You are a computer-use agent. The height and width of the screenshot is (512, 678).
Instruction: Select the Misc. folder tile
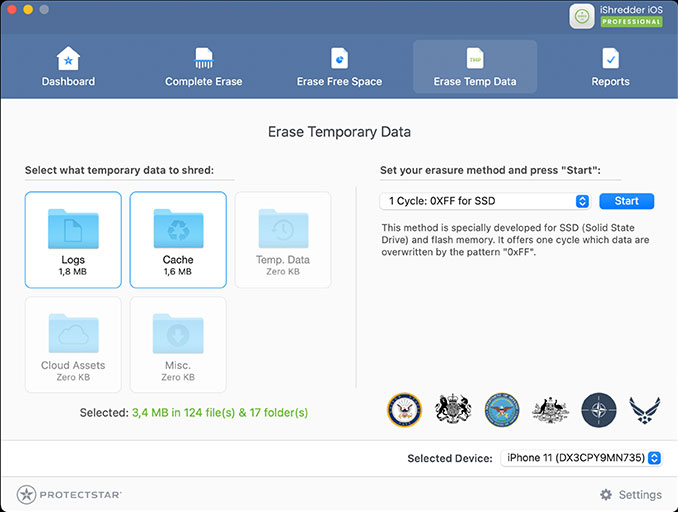pyautogui.click(x=178, y=344)
